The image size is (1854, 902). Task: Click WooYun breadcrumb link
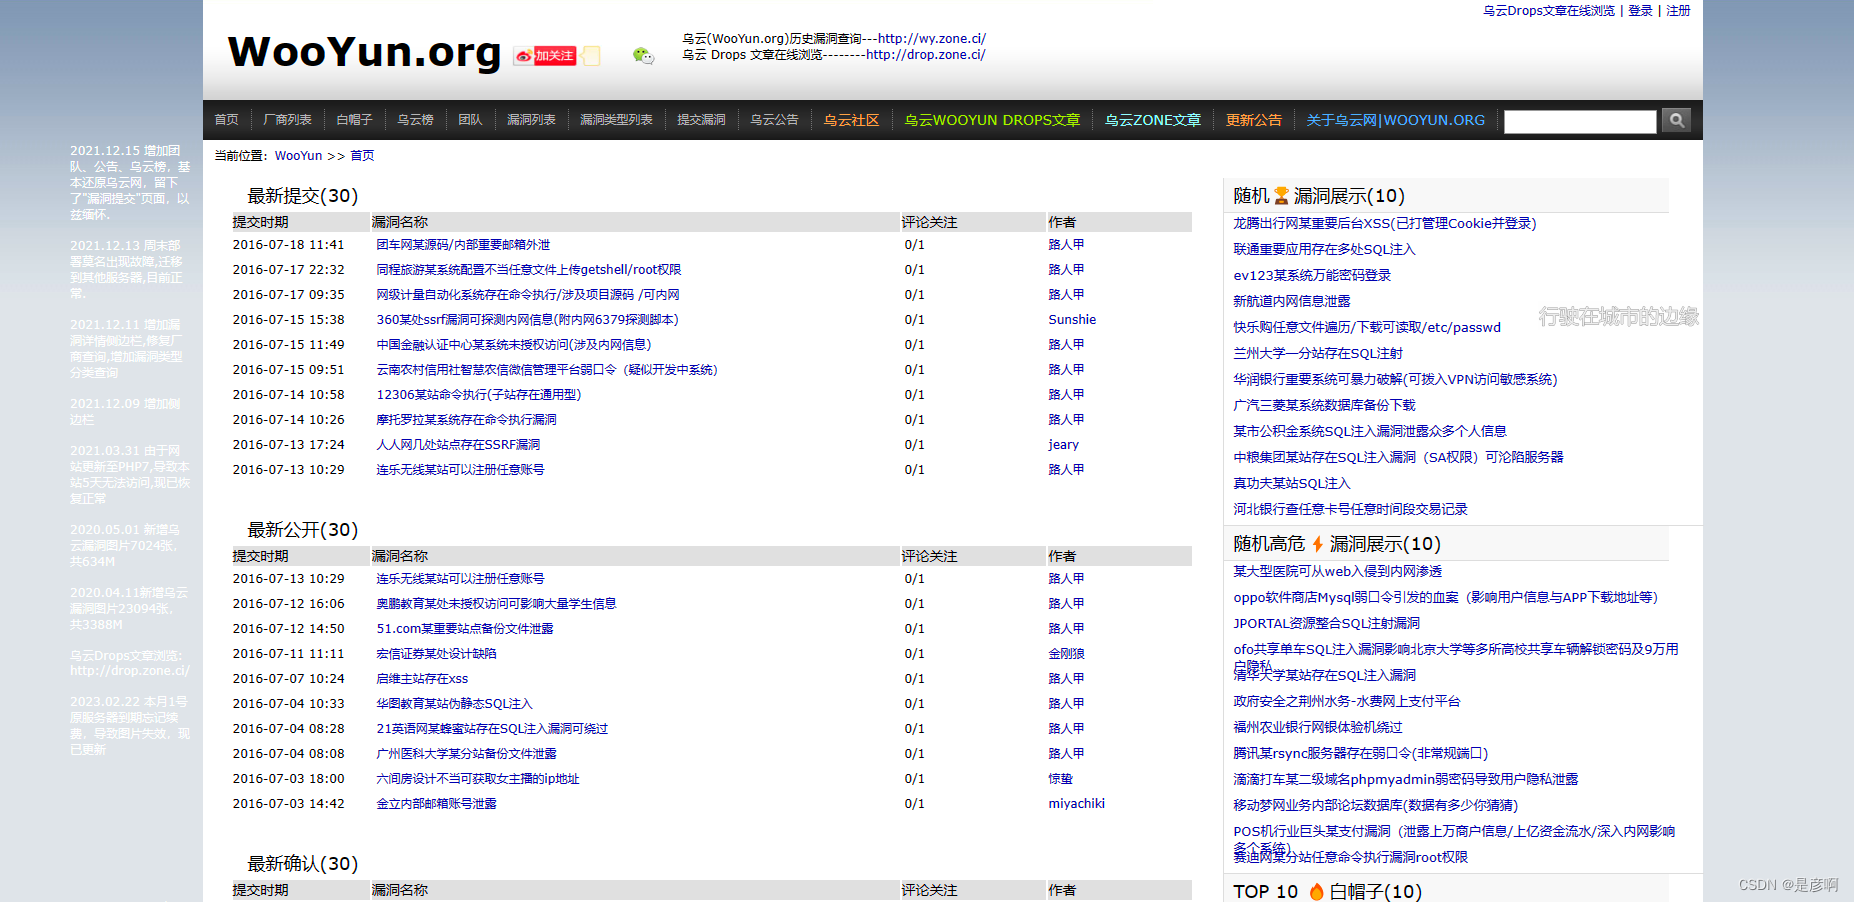tap(299, 156)
